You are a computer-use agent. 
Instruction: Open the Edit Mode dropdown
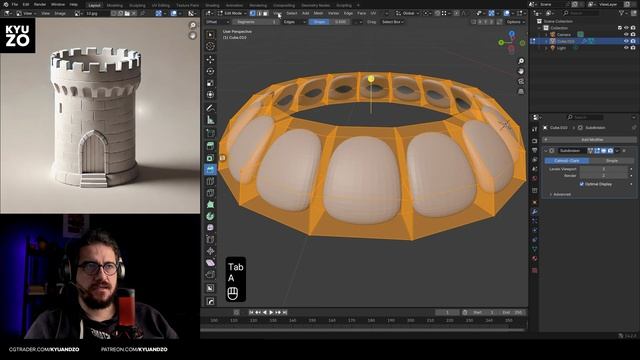[x=231, y=13]
